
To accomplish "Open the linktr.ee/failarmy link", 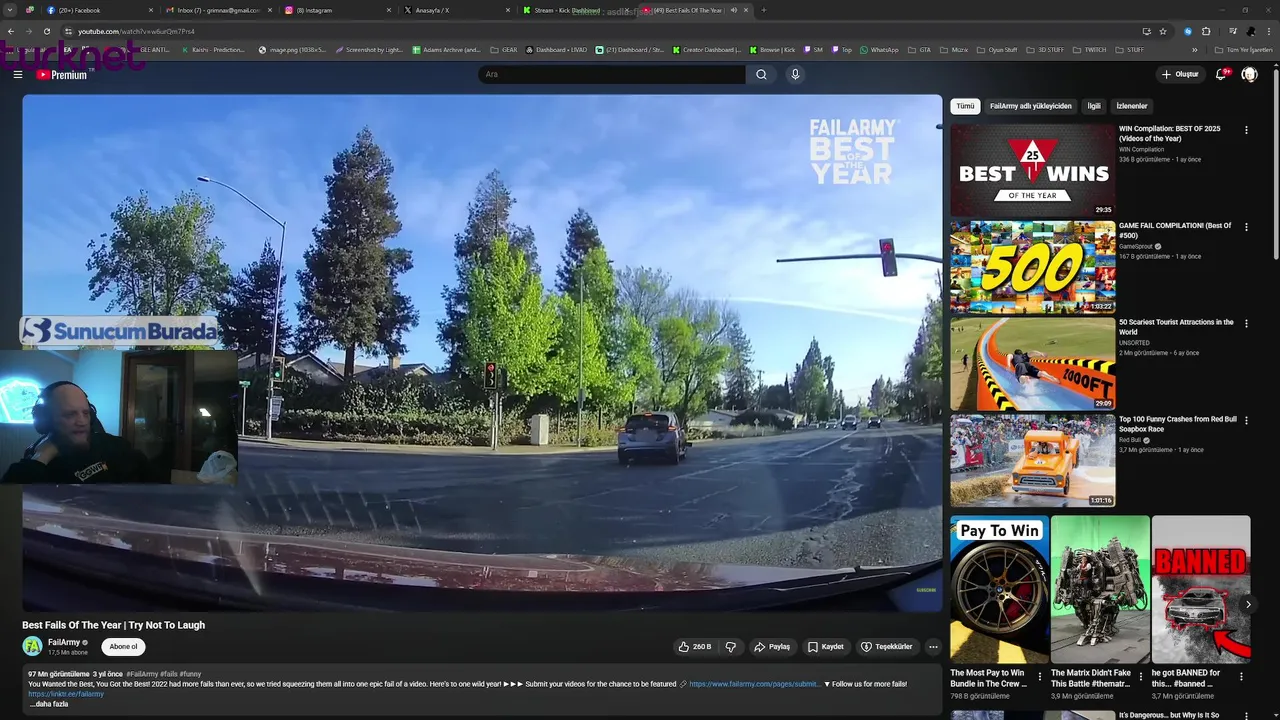I will pos(66,694).
